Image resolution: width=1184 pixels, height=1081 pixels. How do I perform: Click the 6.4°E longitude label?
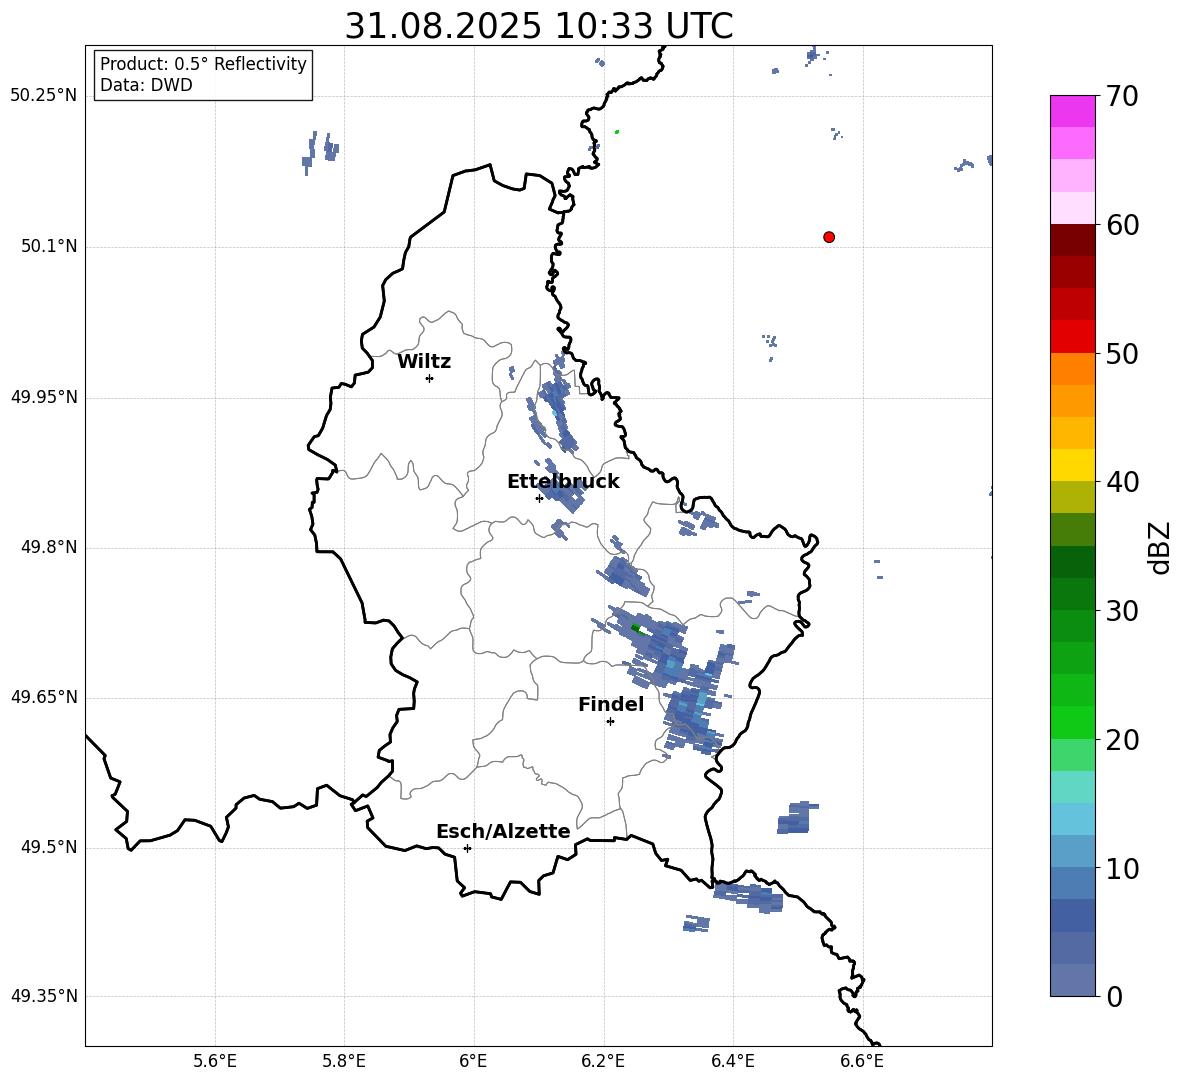point(732,1061)
